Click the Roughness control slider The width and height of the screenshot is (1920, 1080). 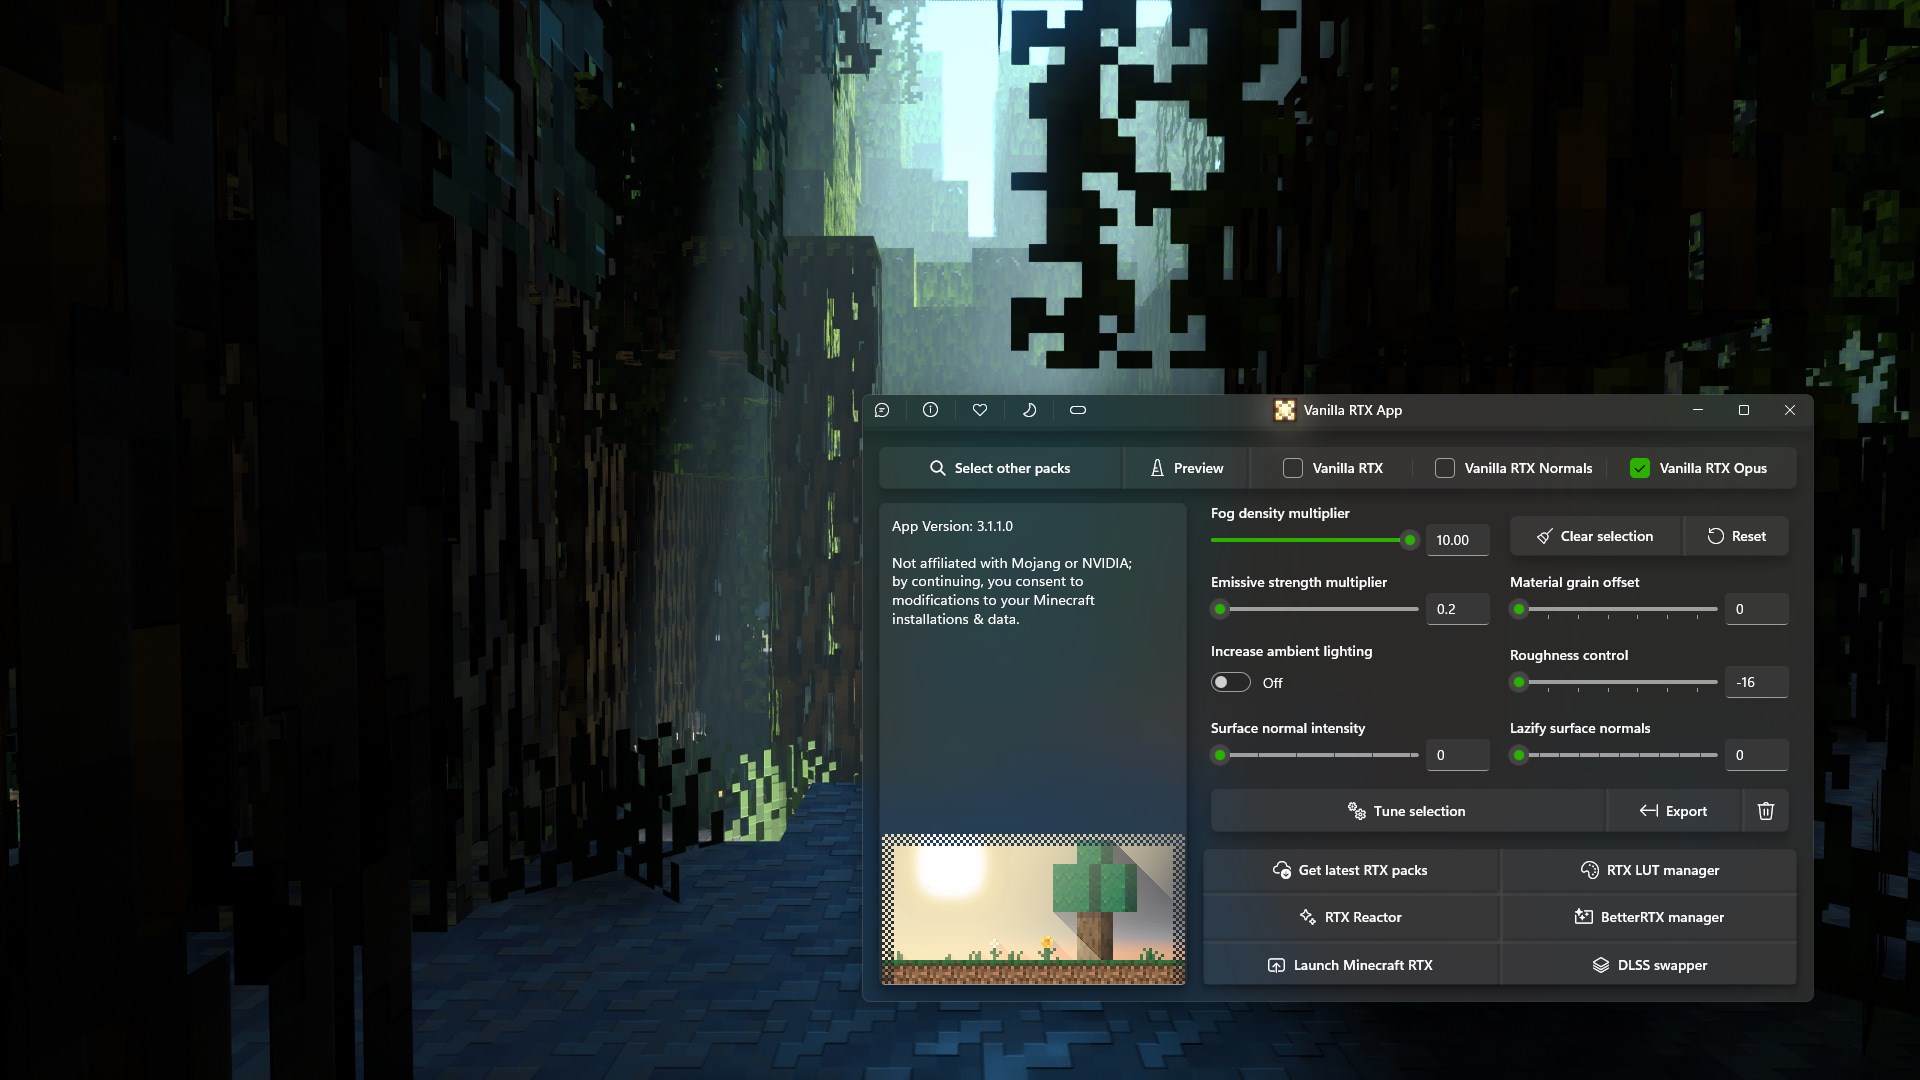(1614, 682)
